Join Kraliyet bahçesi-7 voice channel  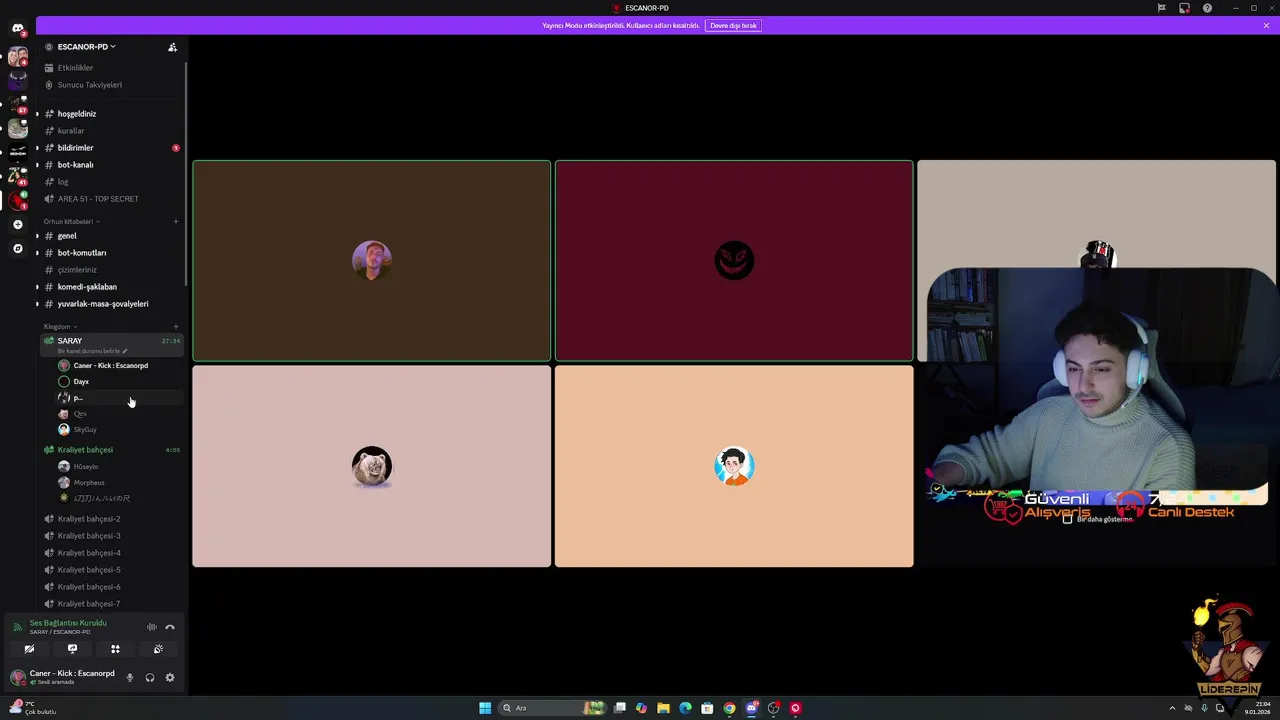tap(89, 604)
